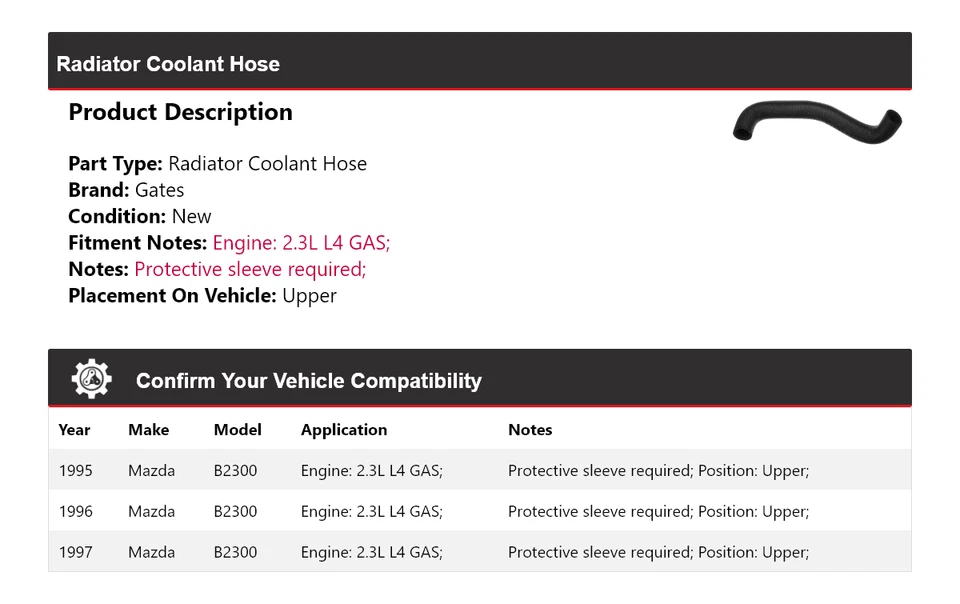Click the Confirm Your Vehicle Compatibility heading
This screenshot has height=604, width=960.
pos(308,381)
